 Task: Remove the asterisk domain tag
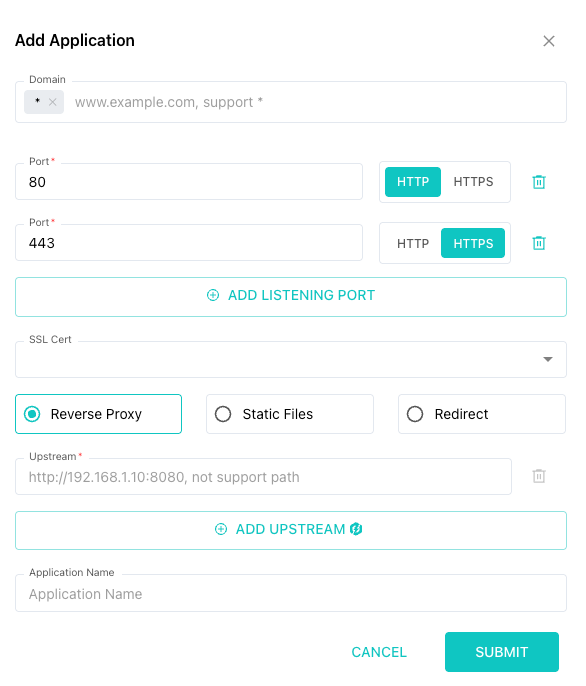(x=53, y=102)
